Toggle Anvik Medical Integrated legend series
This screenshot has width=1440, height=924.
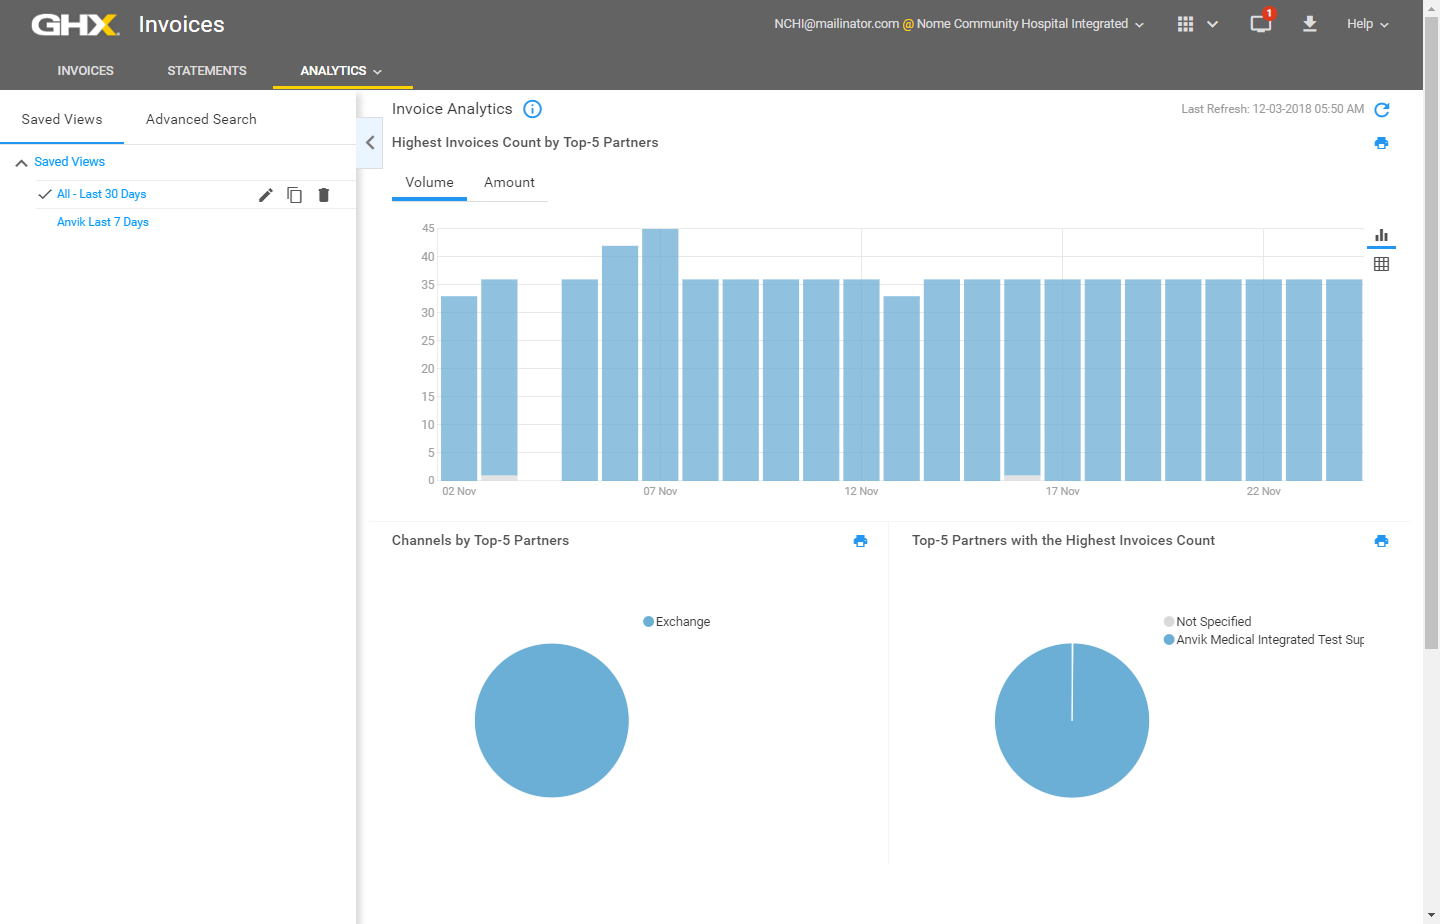1263,640
